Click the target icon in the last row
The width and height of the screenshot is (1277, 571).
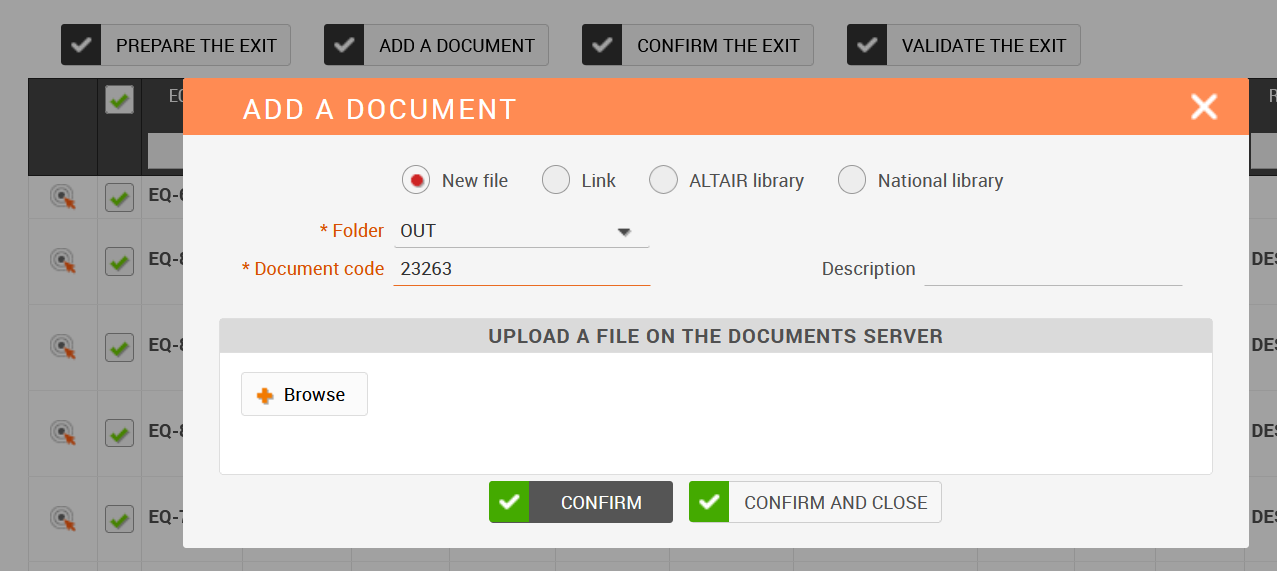(x=63, y=518)
